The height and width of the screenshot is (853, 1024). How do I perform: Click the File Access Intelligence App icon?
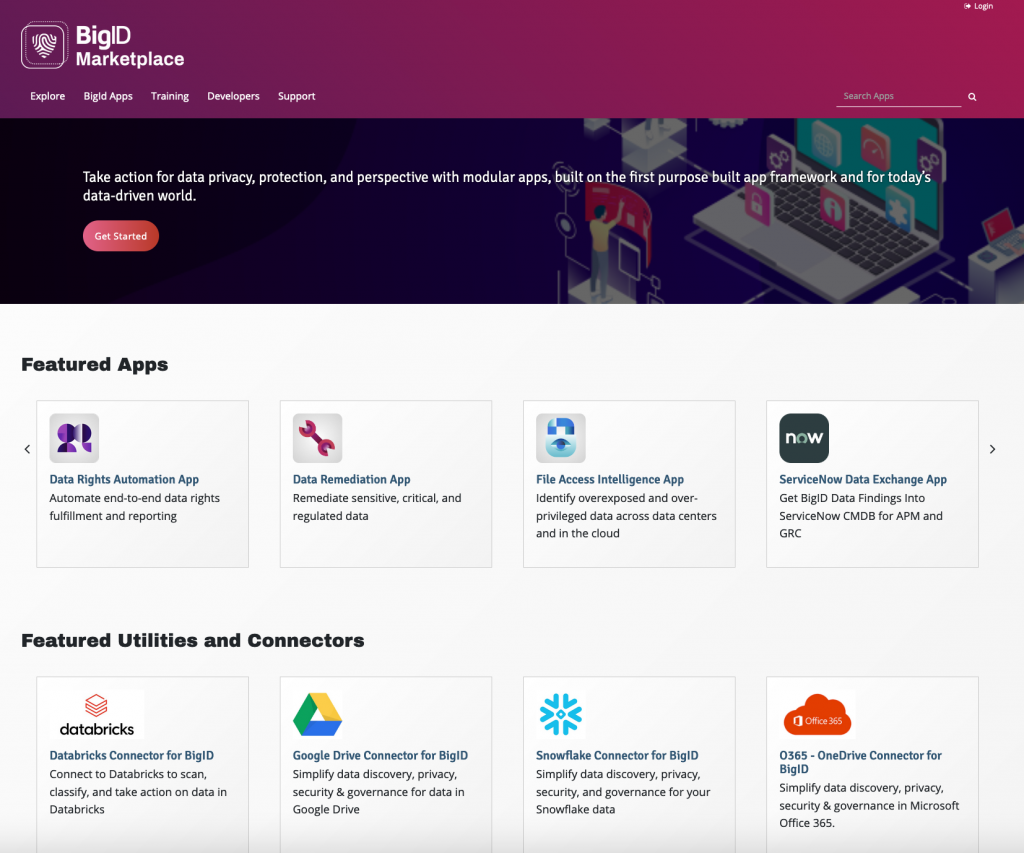click(560, 437)
